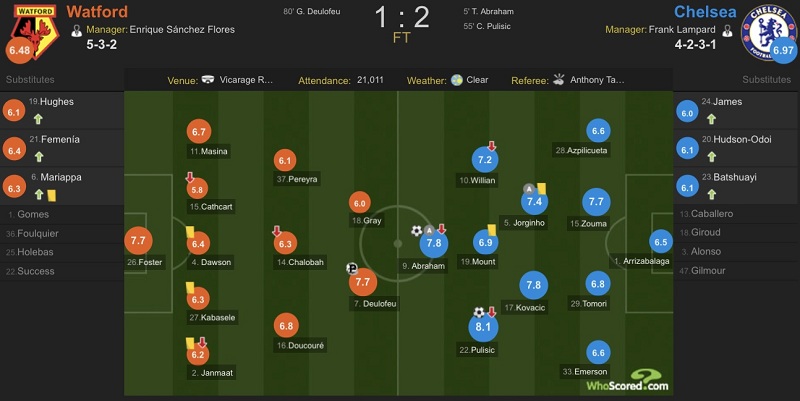Viewport: 800px width, 401px height.
Task: Click the green sub-on arrow under Hughes
Action: 38,119
